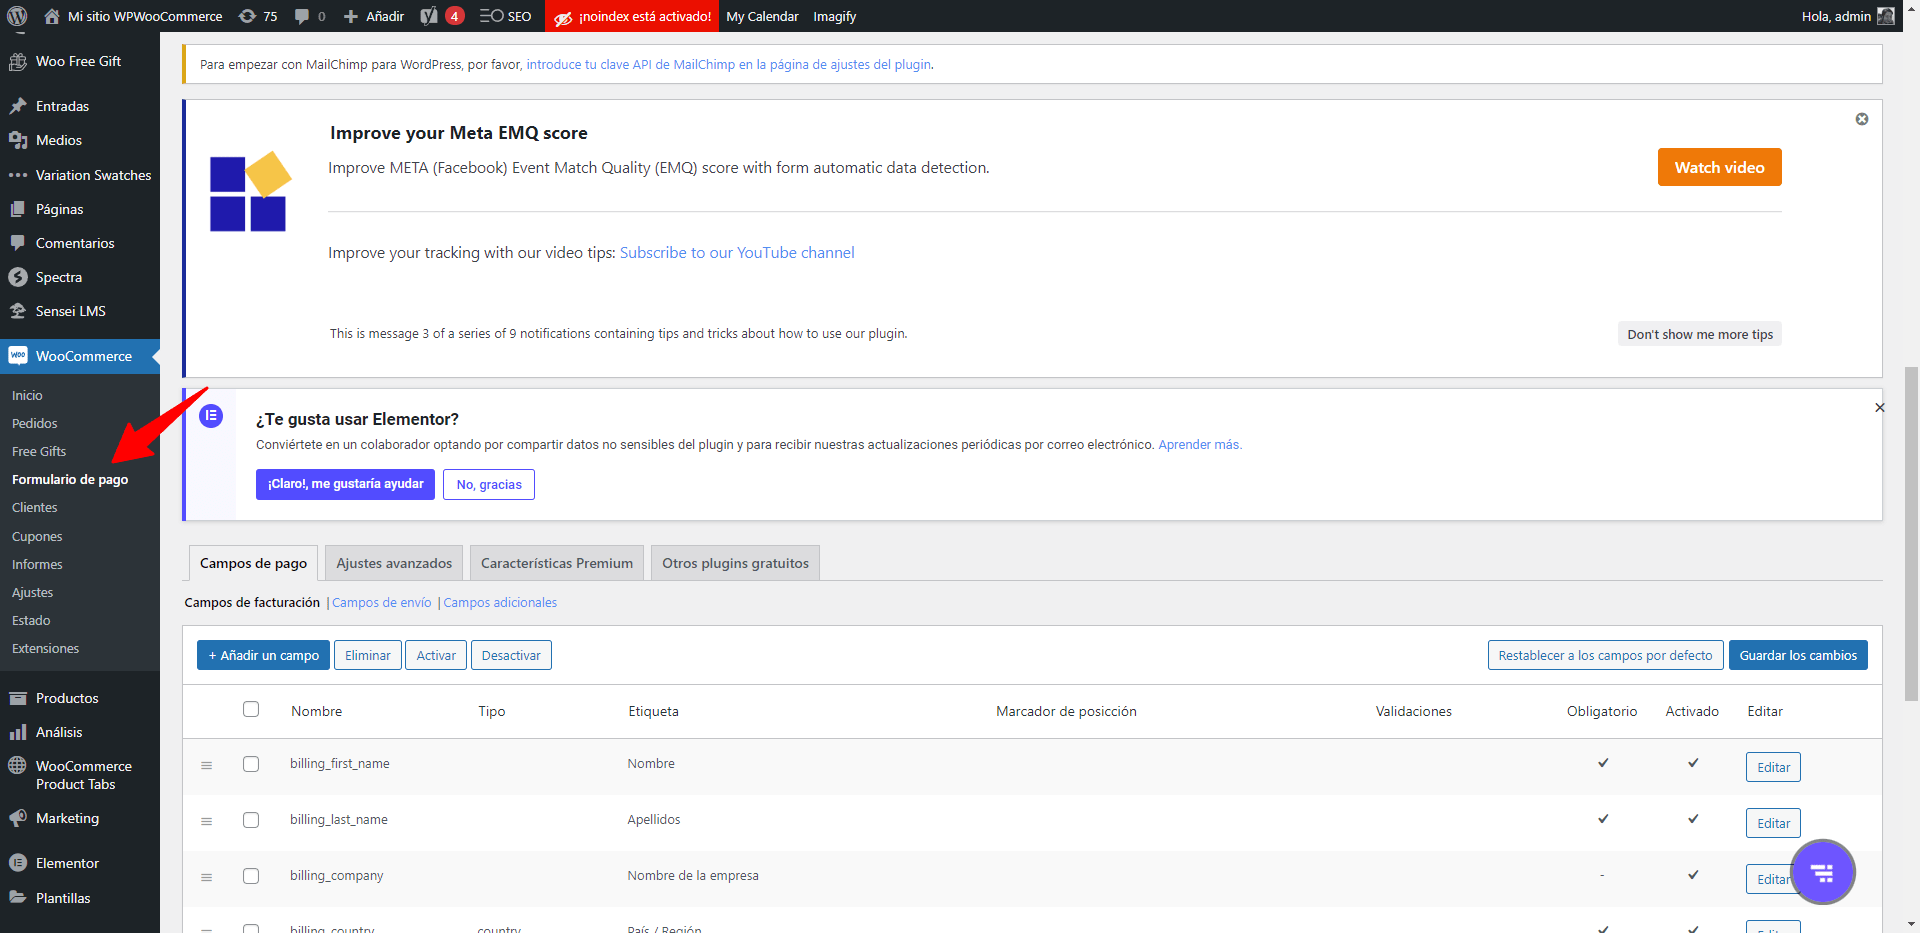
Task: Click the Watch video button
Action: (x=1719, y=167)
